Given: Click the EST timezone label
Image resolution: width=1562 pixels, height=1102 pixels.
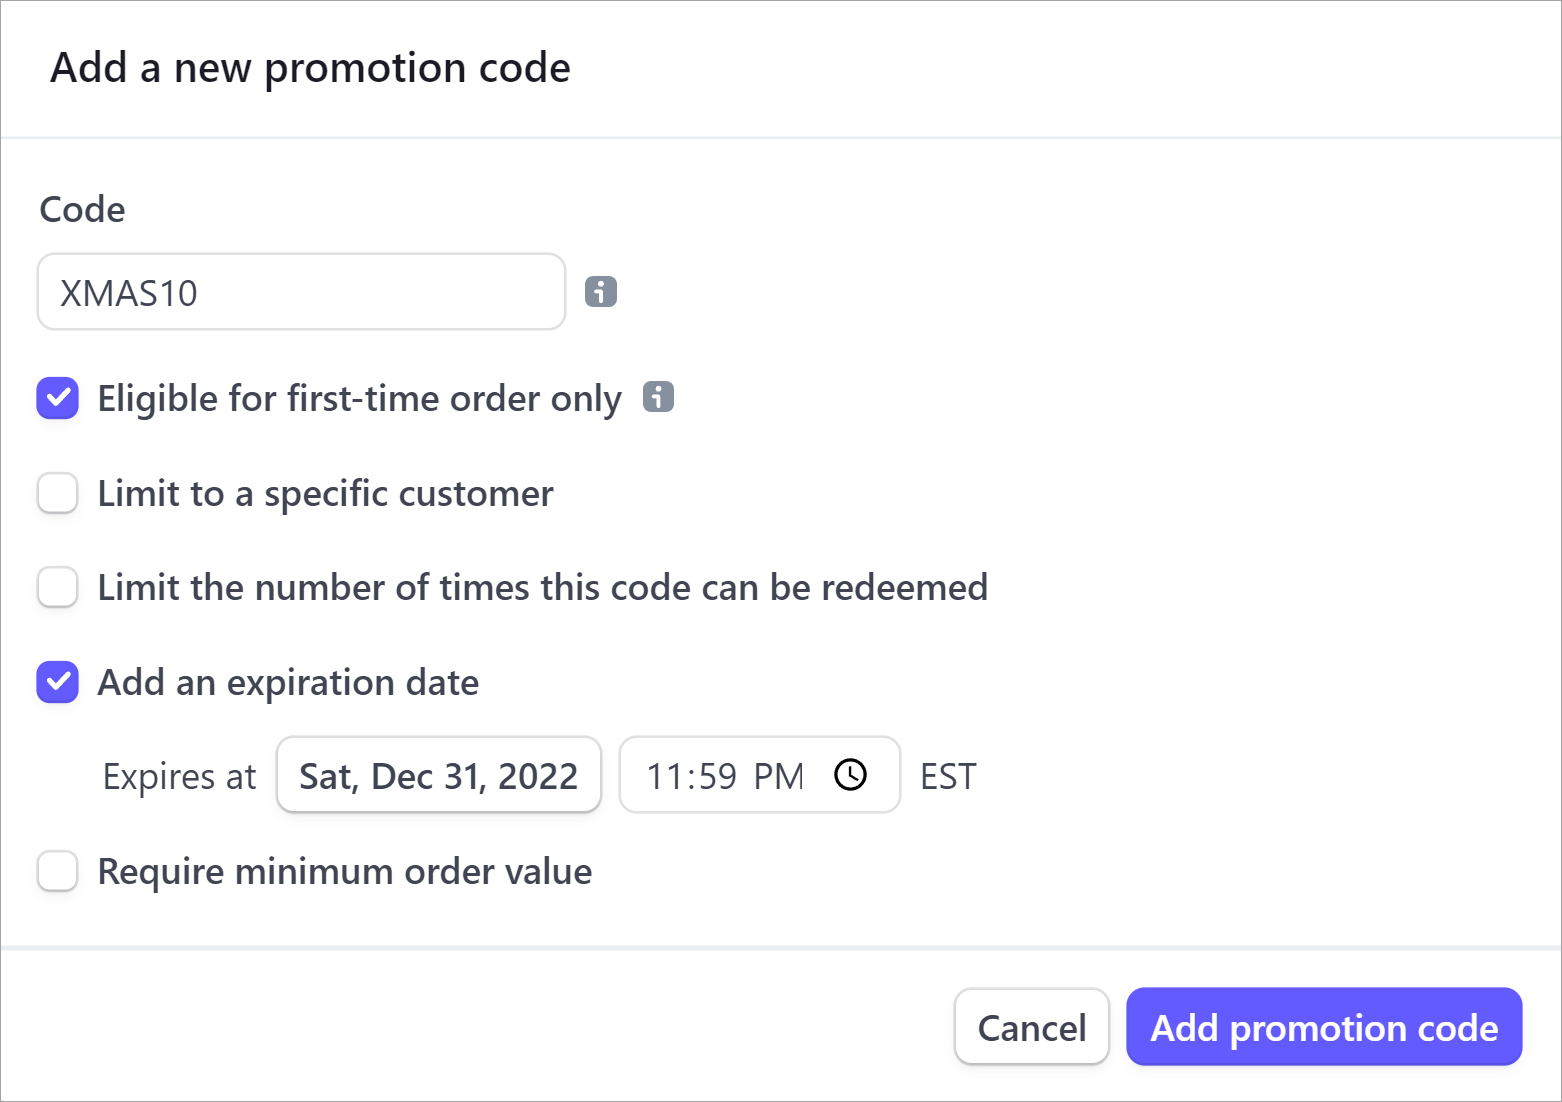Looking at the screenshot, I should pyautogui.click(x=947, y=777).
